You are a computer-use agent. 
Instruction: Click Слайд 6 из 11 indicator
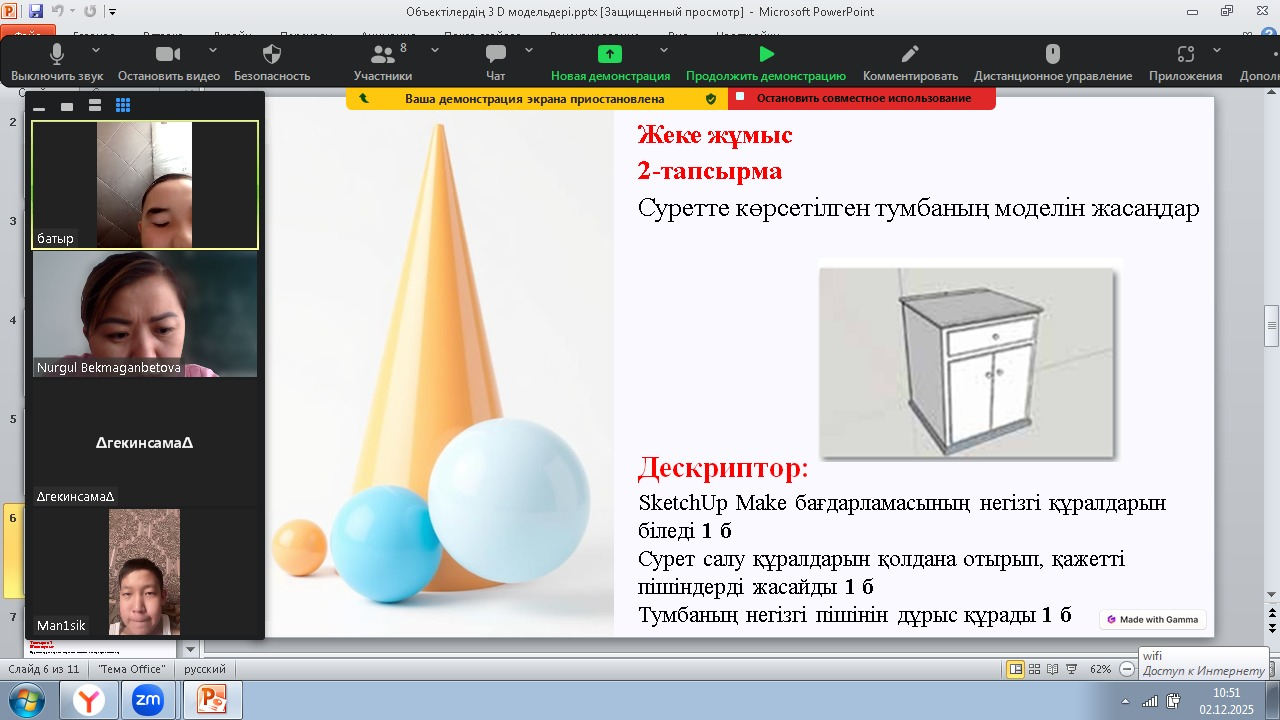pos(45,668)
